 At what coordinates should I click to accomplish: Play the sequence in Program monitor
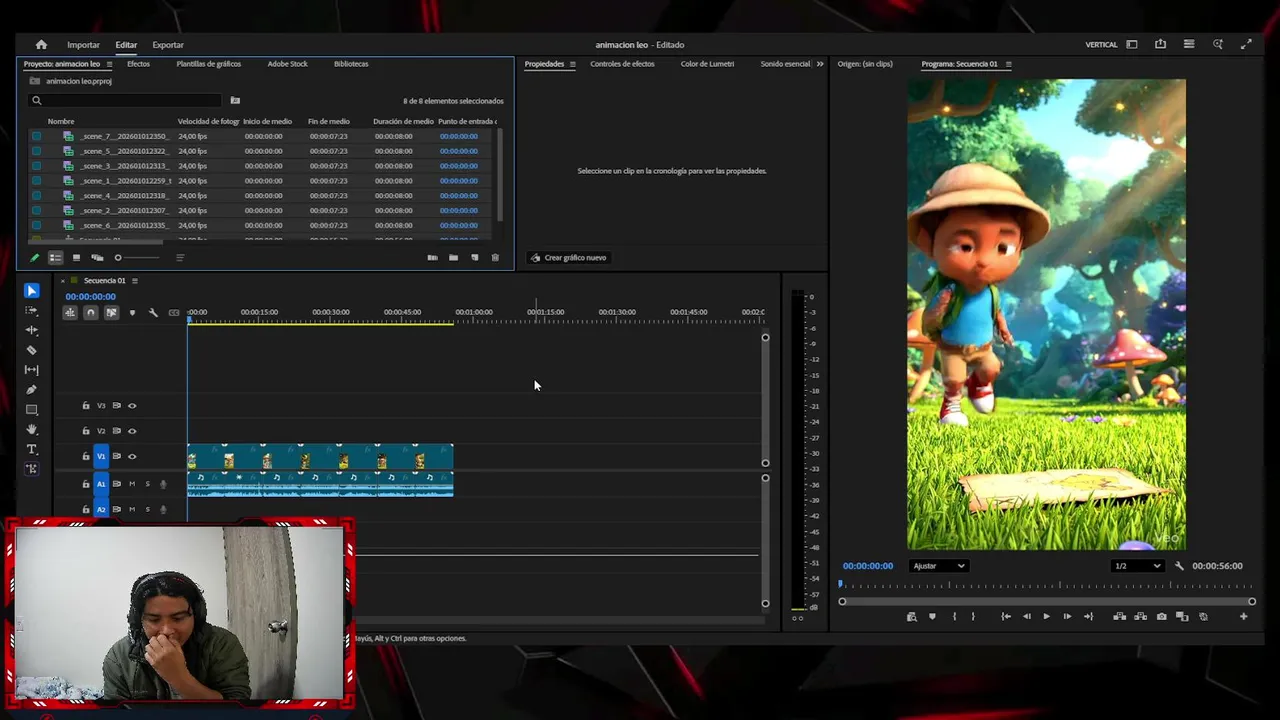pos(1047,617)
